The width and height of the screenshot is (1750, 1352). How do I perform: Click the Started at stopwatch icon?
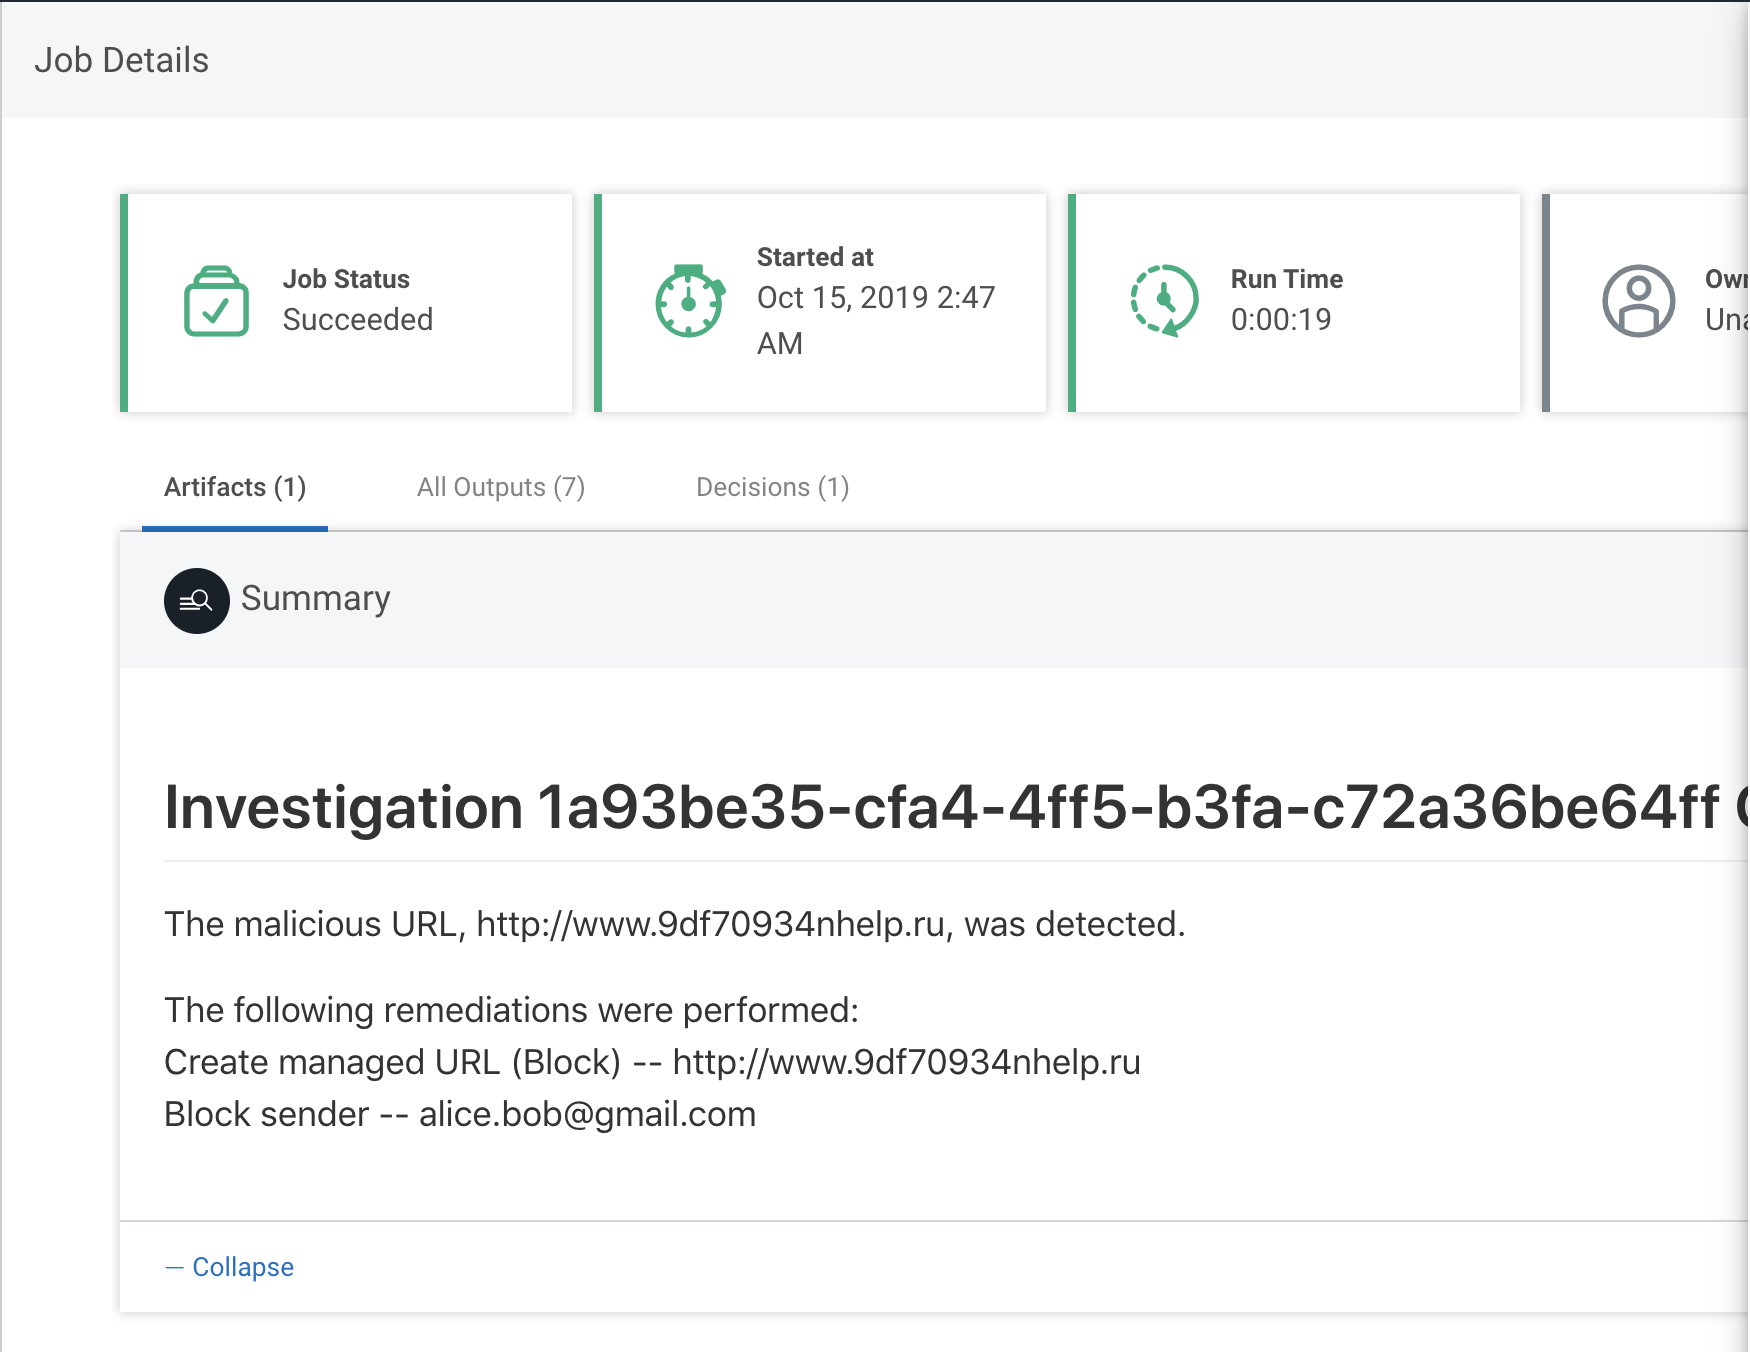pos(689,301)
